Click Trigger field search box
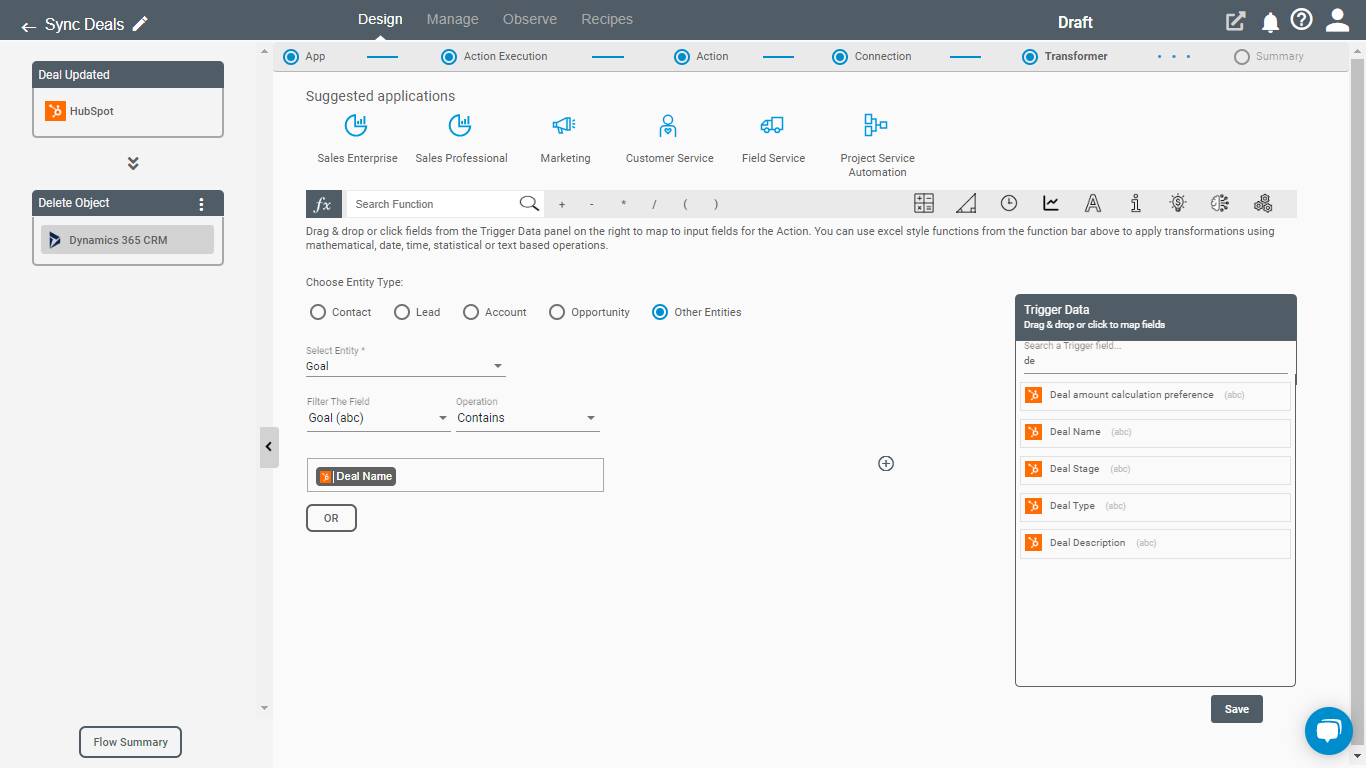The height and width of the screenshot is (768, 1366). [1155, 360]
